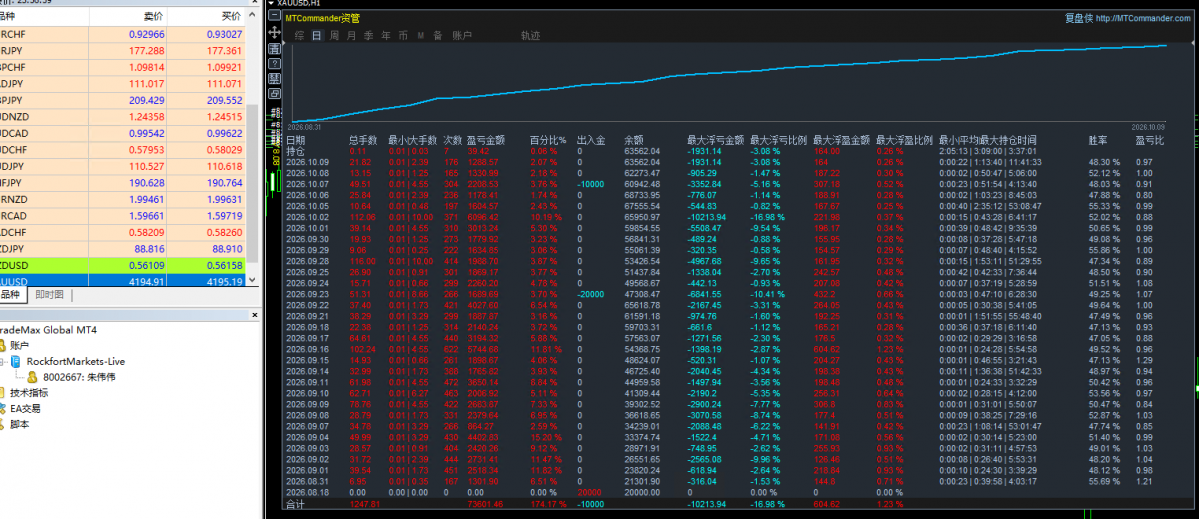Click the total percentage 174.17 %

tap(548, 505)
